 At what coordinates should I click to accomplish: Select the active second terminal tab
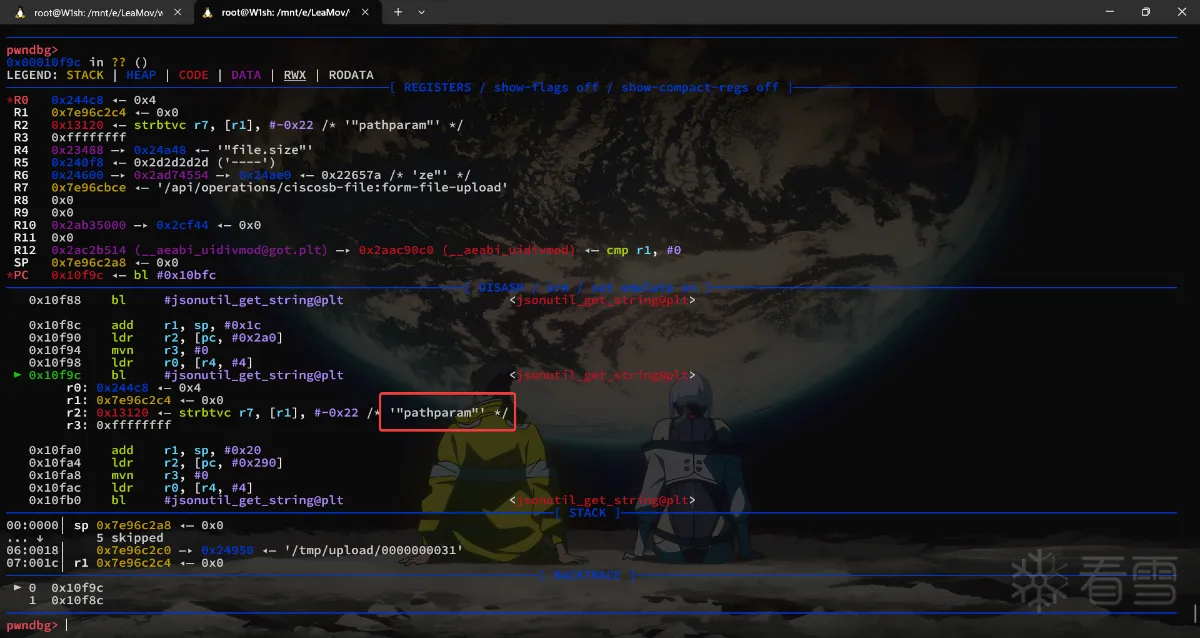click(285, 12)
